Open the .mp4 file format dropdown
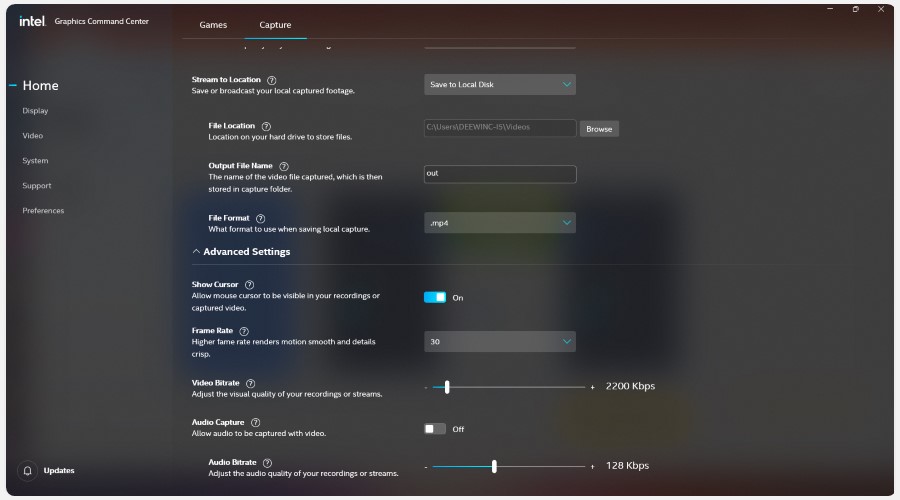900x500 pixels. (500, 223)
